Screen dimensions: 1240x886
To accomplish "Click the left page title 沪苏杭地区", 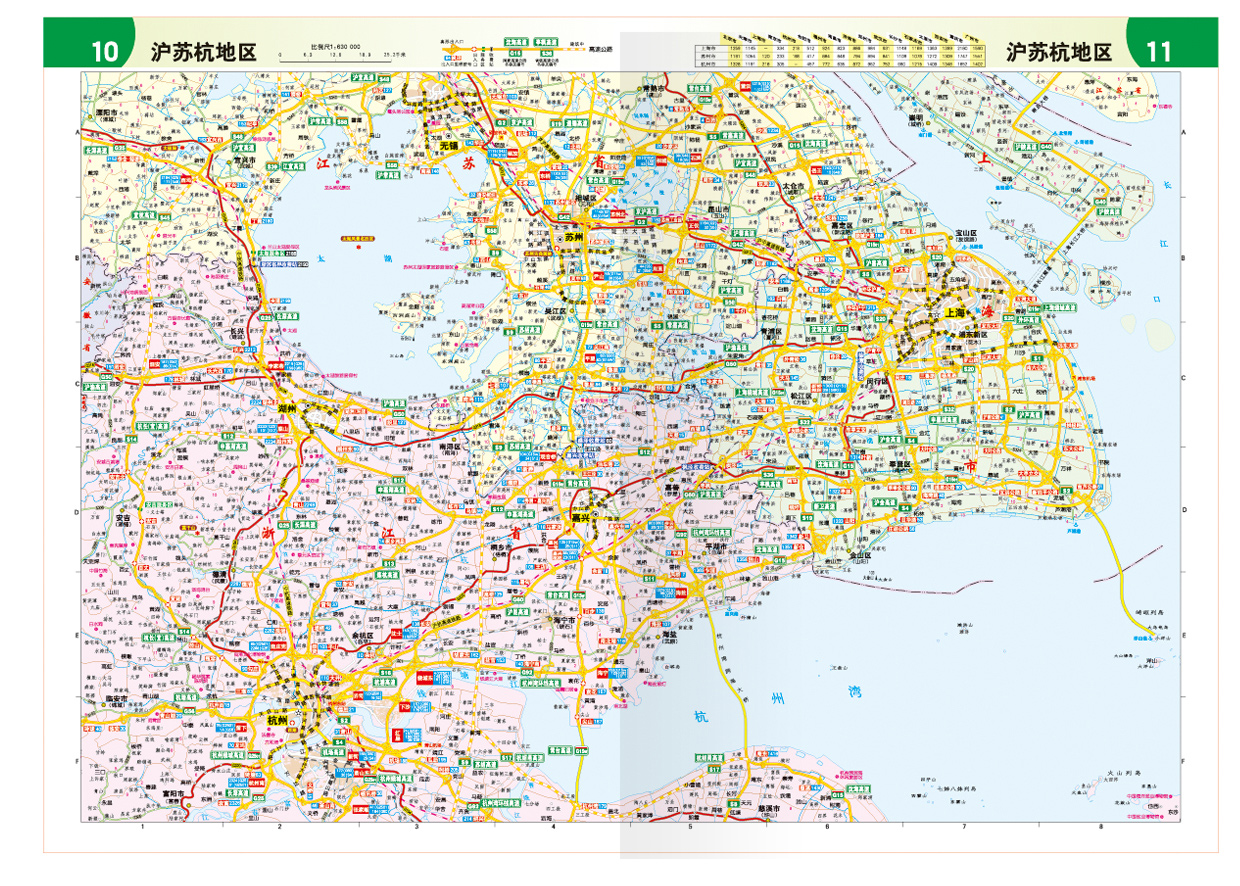I will pyautogui.click(x=203, y=52).
